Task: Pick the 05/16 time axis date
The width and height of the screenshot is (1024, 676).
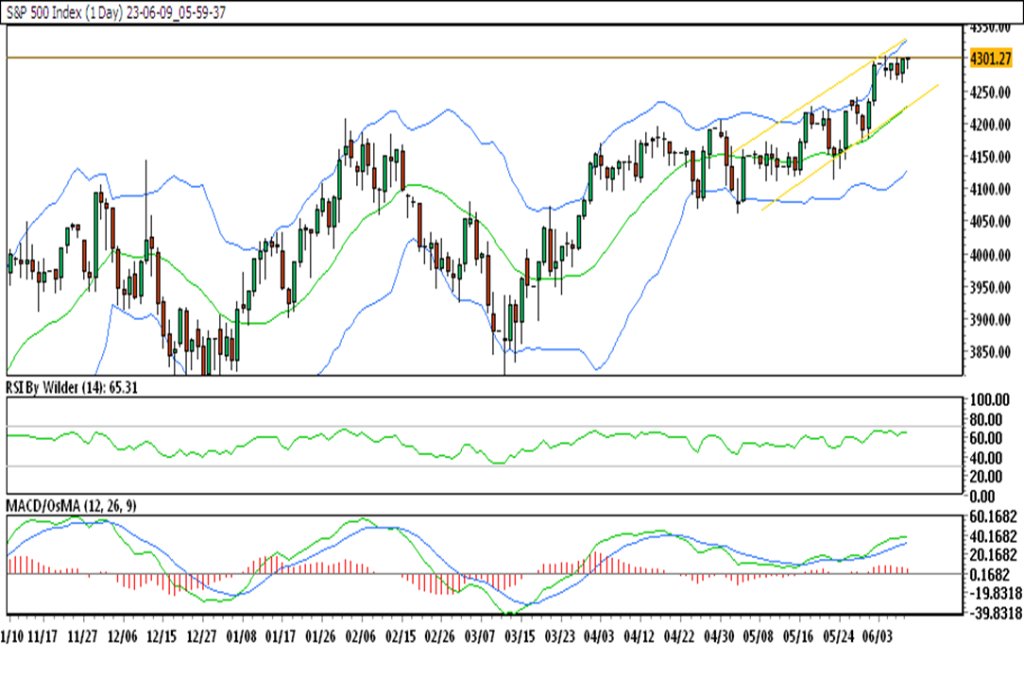Action: (x=798, y=637)
